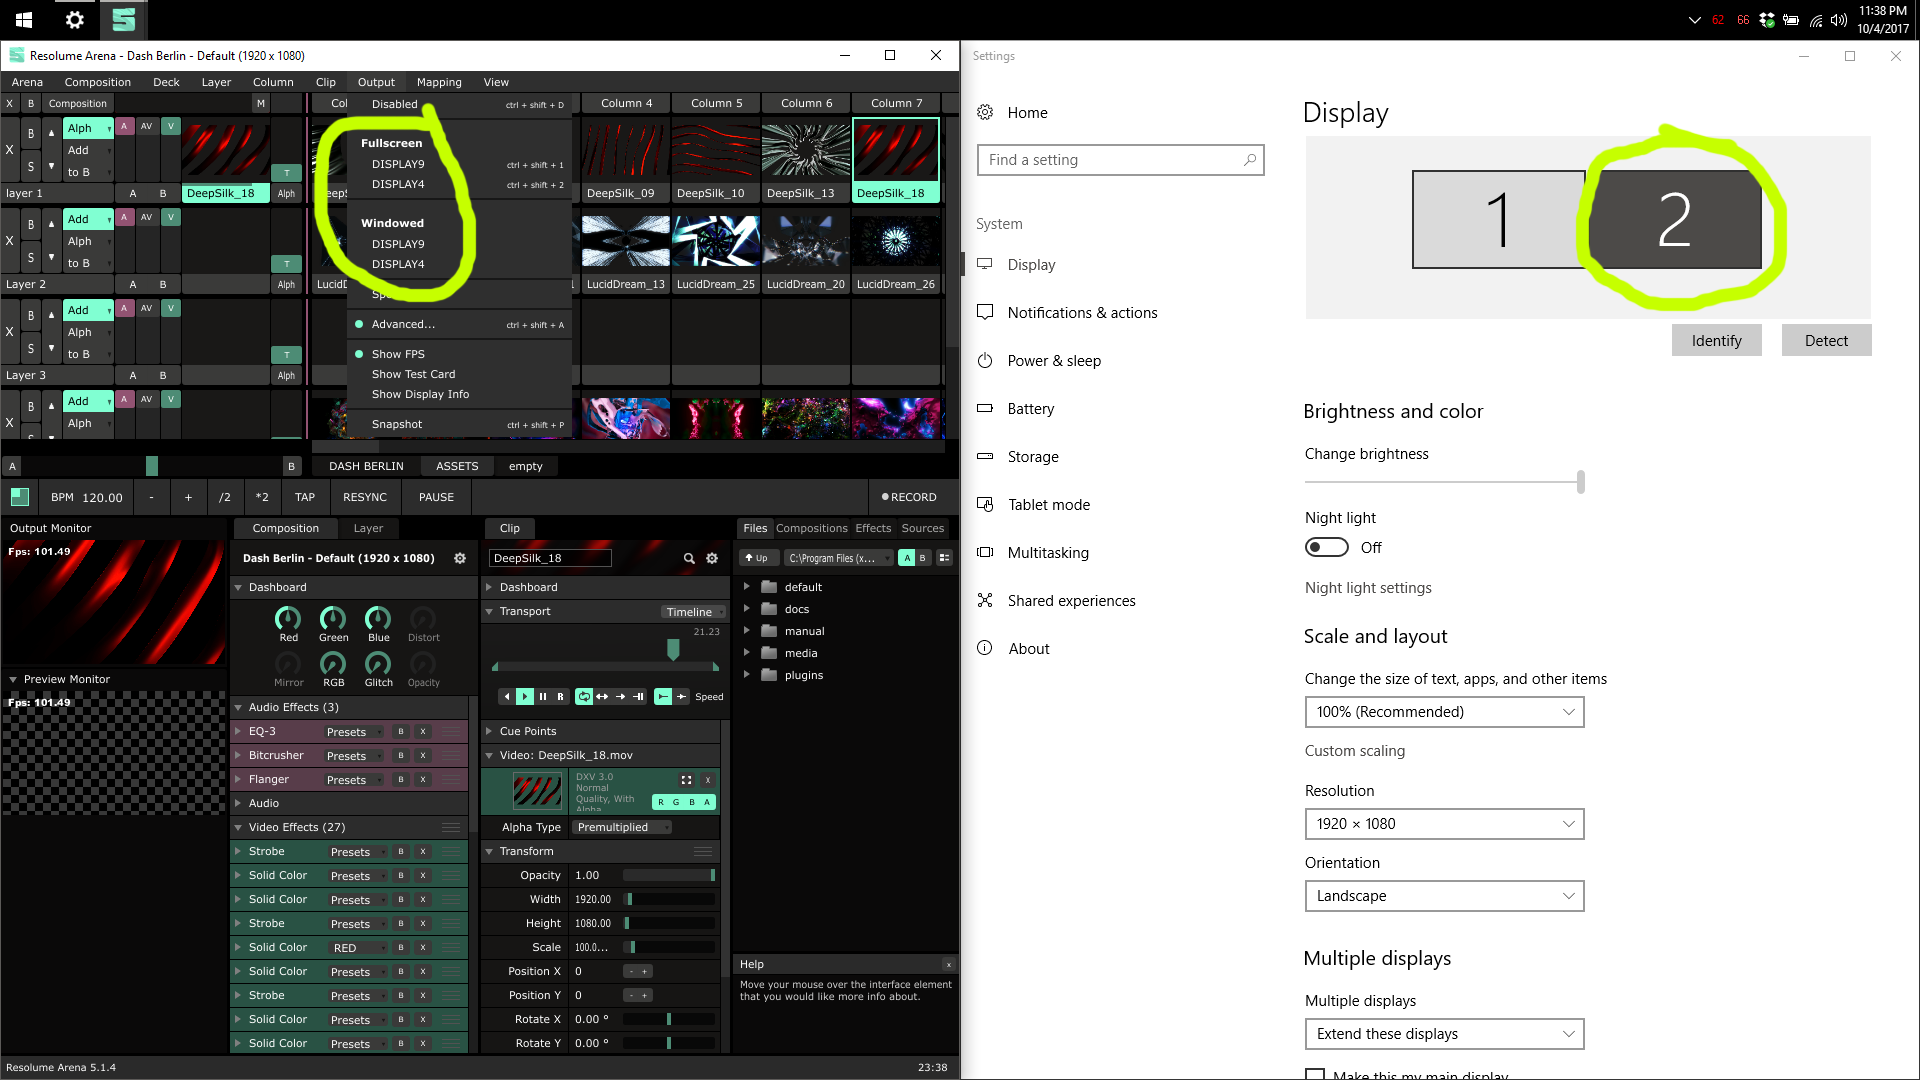Screen dimensions: 1920x1080
Task: Click the loop playback mode icon in Transport
Action: 584,696
